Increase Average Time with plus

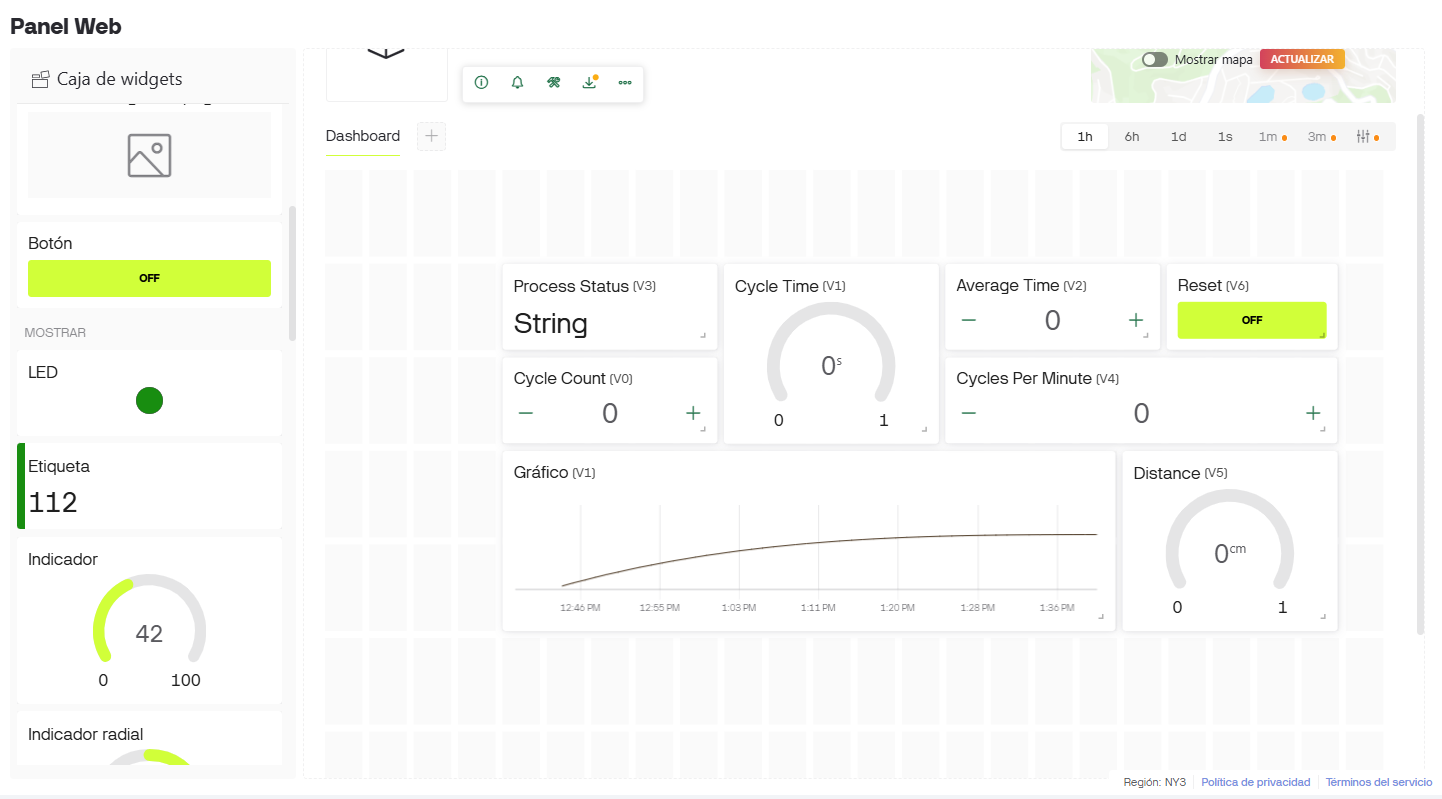pos(1136,321)
